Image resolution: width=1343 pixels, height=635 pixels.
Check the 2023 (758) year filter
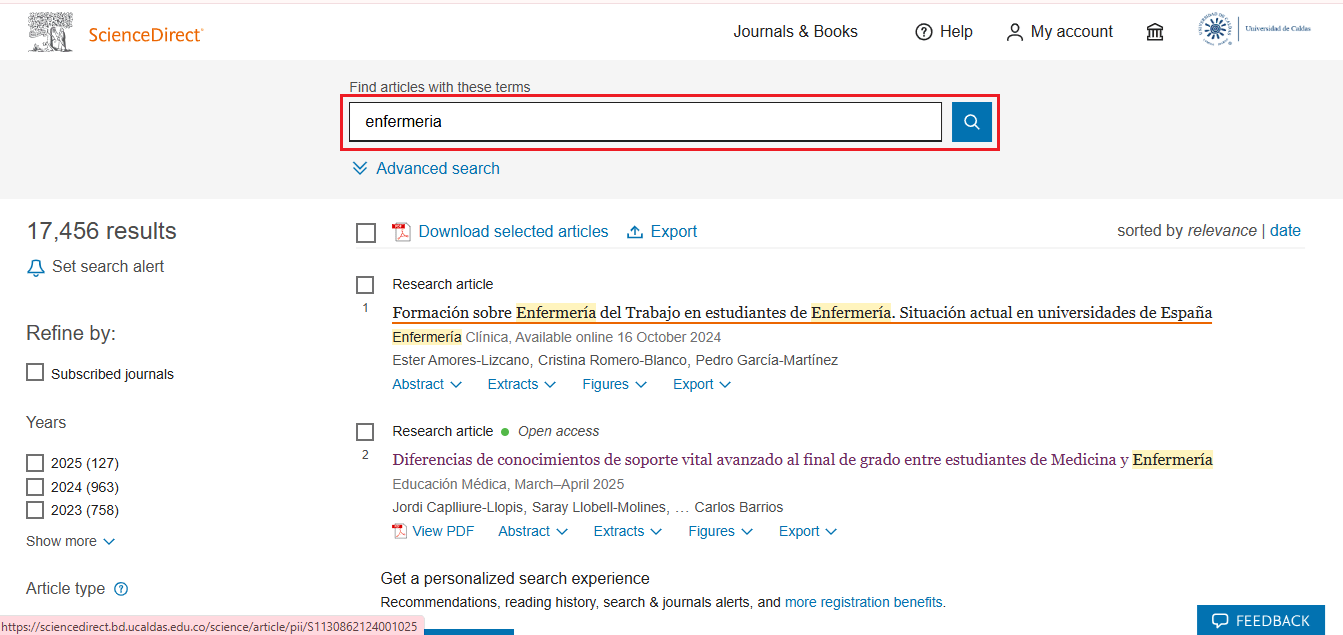[35, 510]
